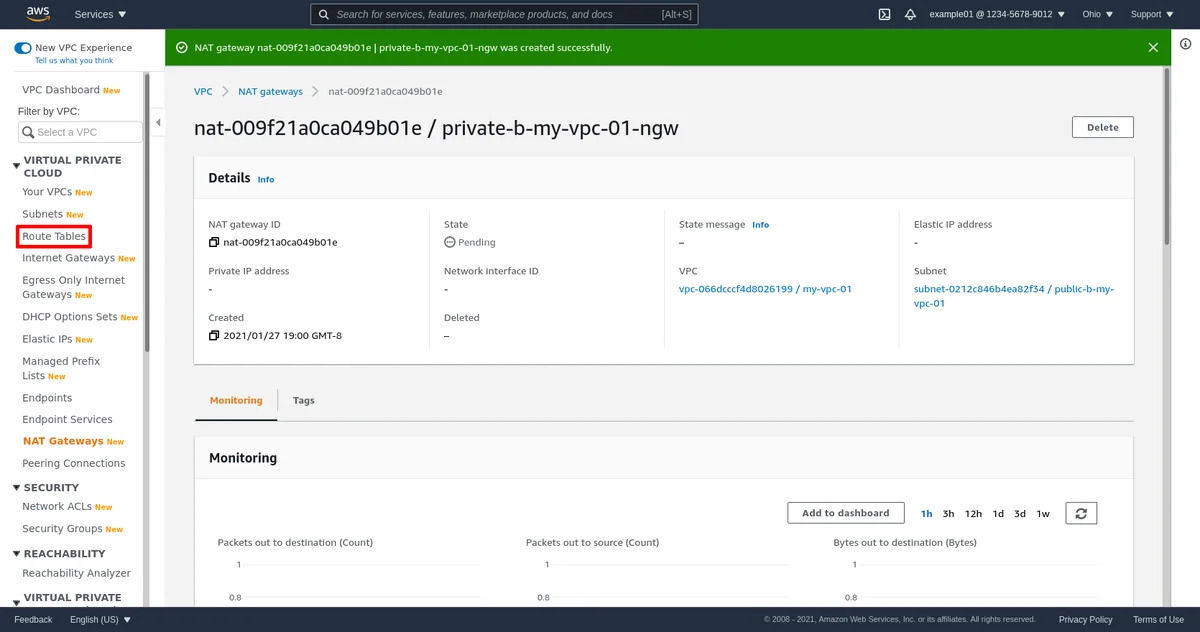
Task: Switch to the Tags tab
Action: click(x=304, y=400)
